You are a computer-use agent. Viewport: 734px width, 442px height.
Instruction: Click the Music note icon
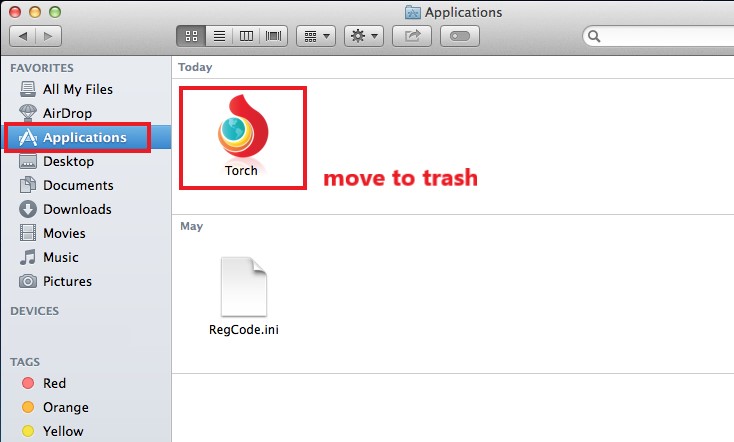[28, 257]
